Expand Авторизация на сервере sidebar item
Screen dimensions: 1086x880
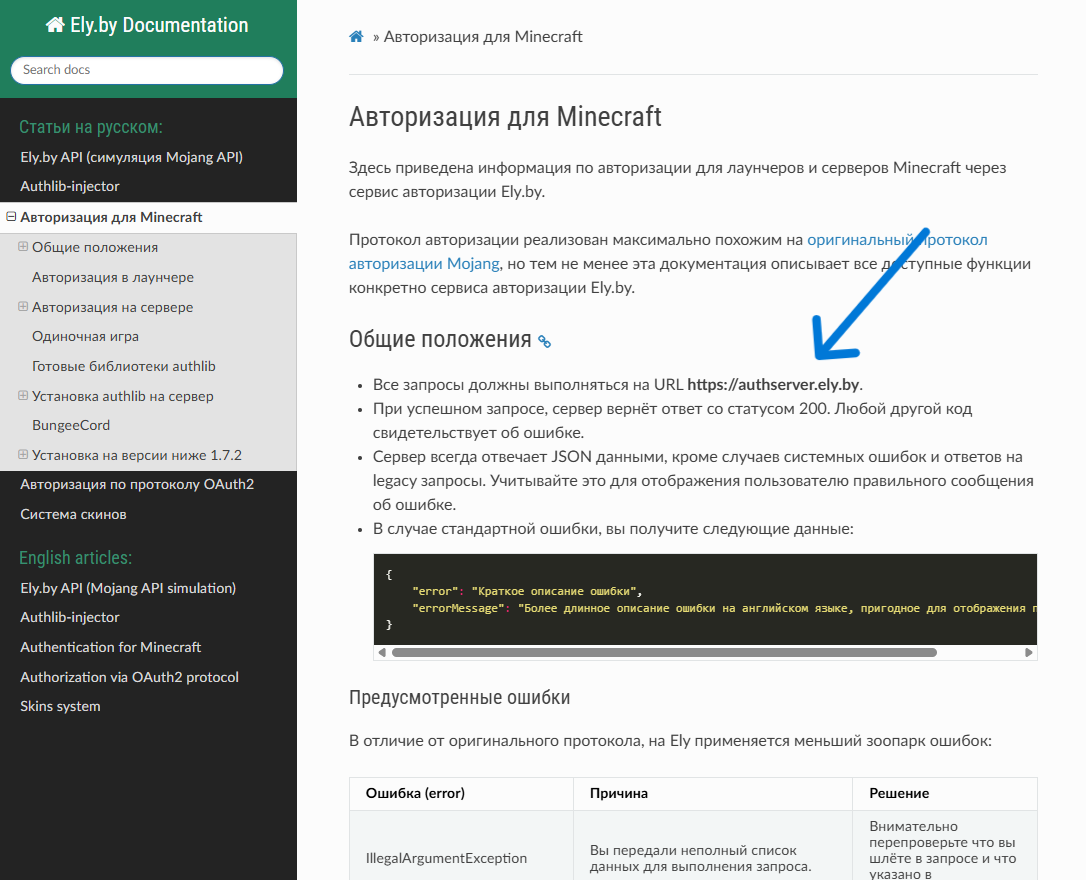point(23,307)
